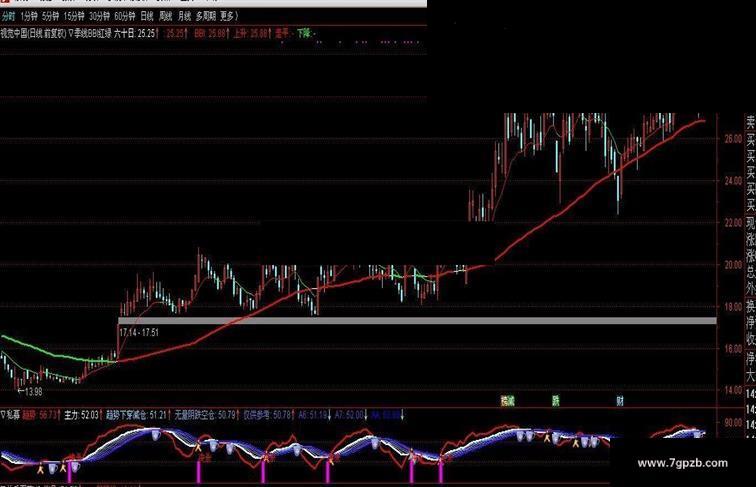756x487 pixels.
Task: Switch to the 分时 timeframe tab
Action: tap(8, 16)
